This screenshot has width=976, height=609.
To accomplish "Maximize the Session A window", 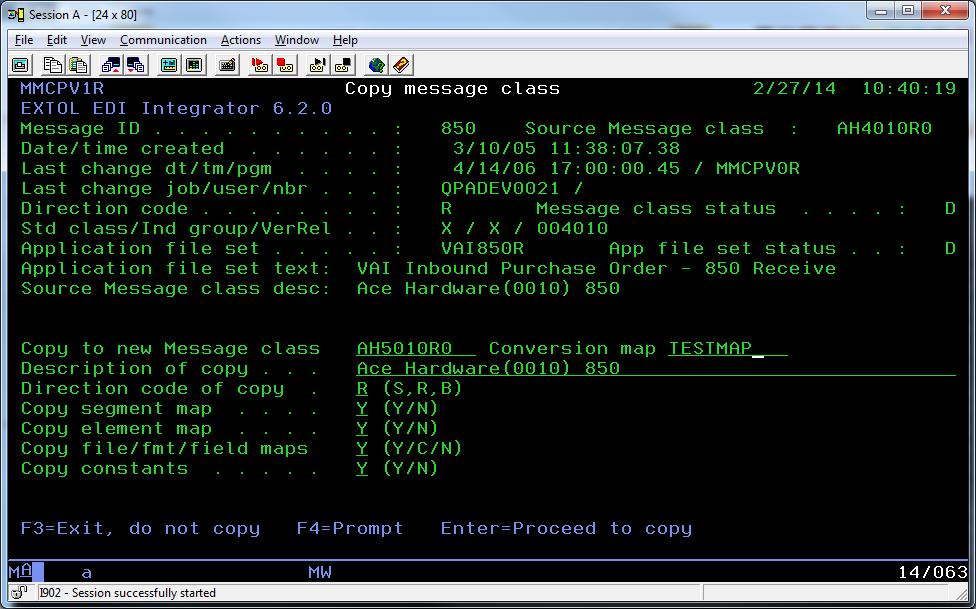I will click(x=908, y=11).
